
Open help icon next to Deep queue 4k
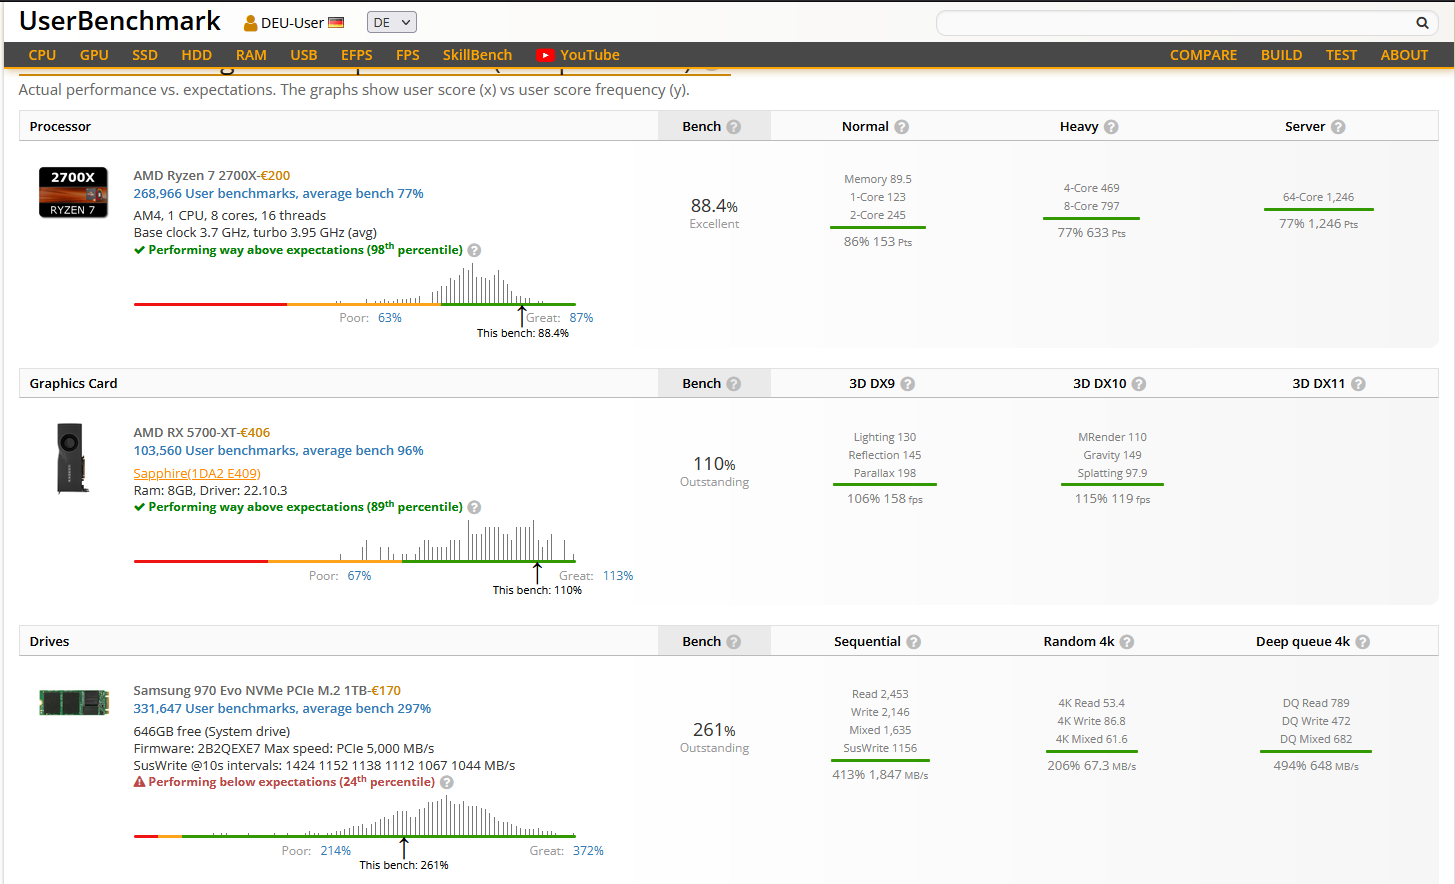[1363, 642]
